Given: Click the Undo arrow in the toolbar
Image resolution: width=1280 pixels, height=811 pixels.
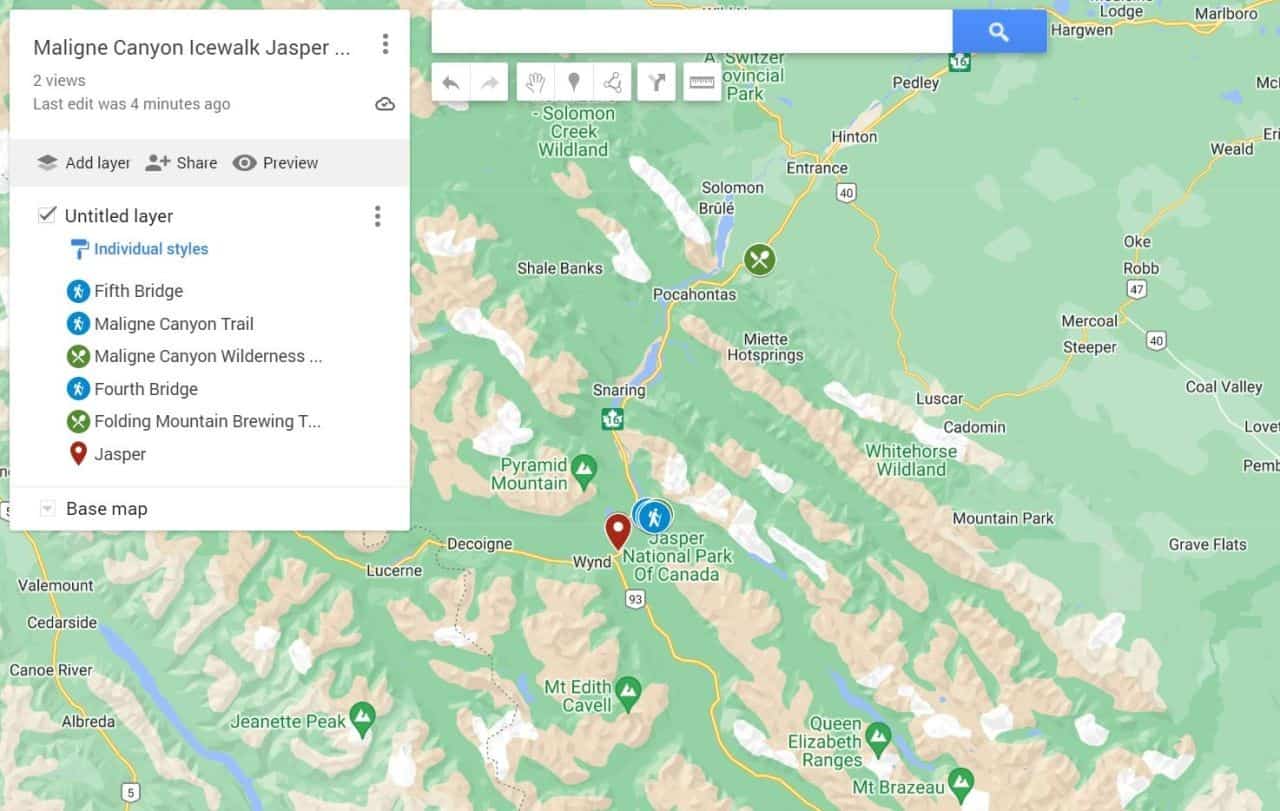Looking at the screenshot, I should tap(451, 83).
